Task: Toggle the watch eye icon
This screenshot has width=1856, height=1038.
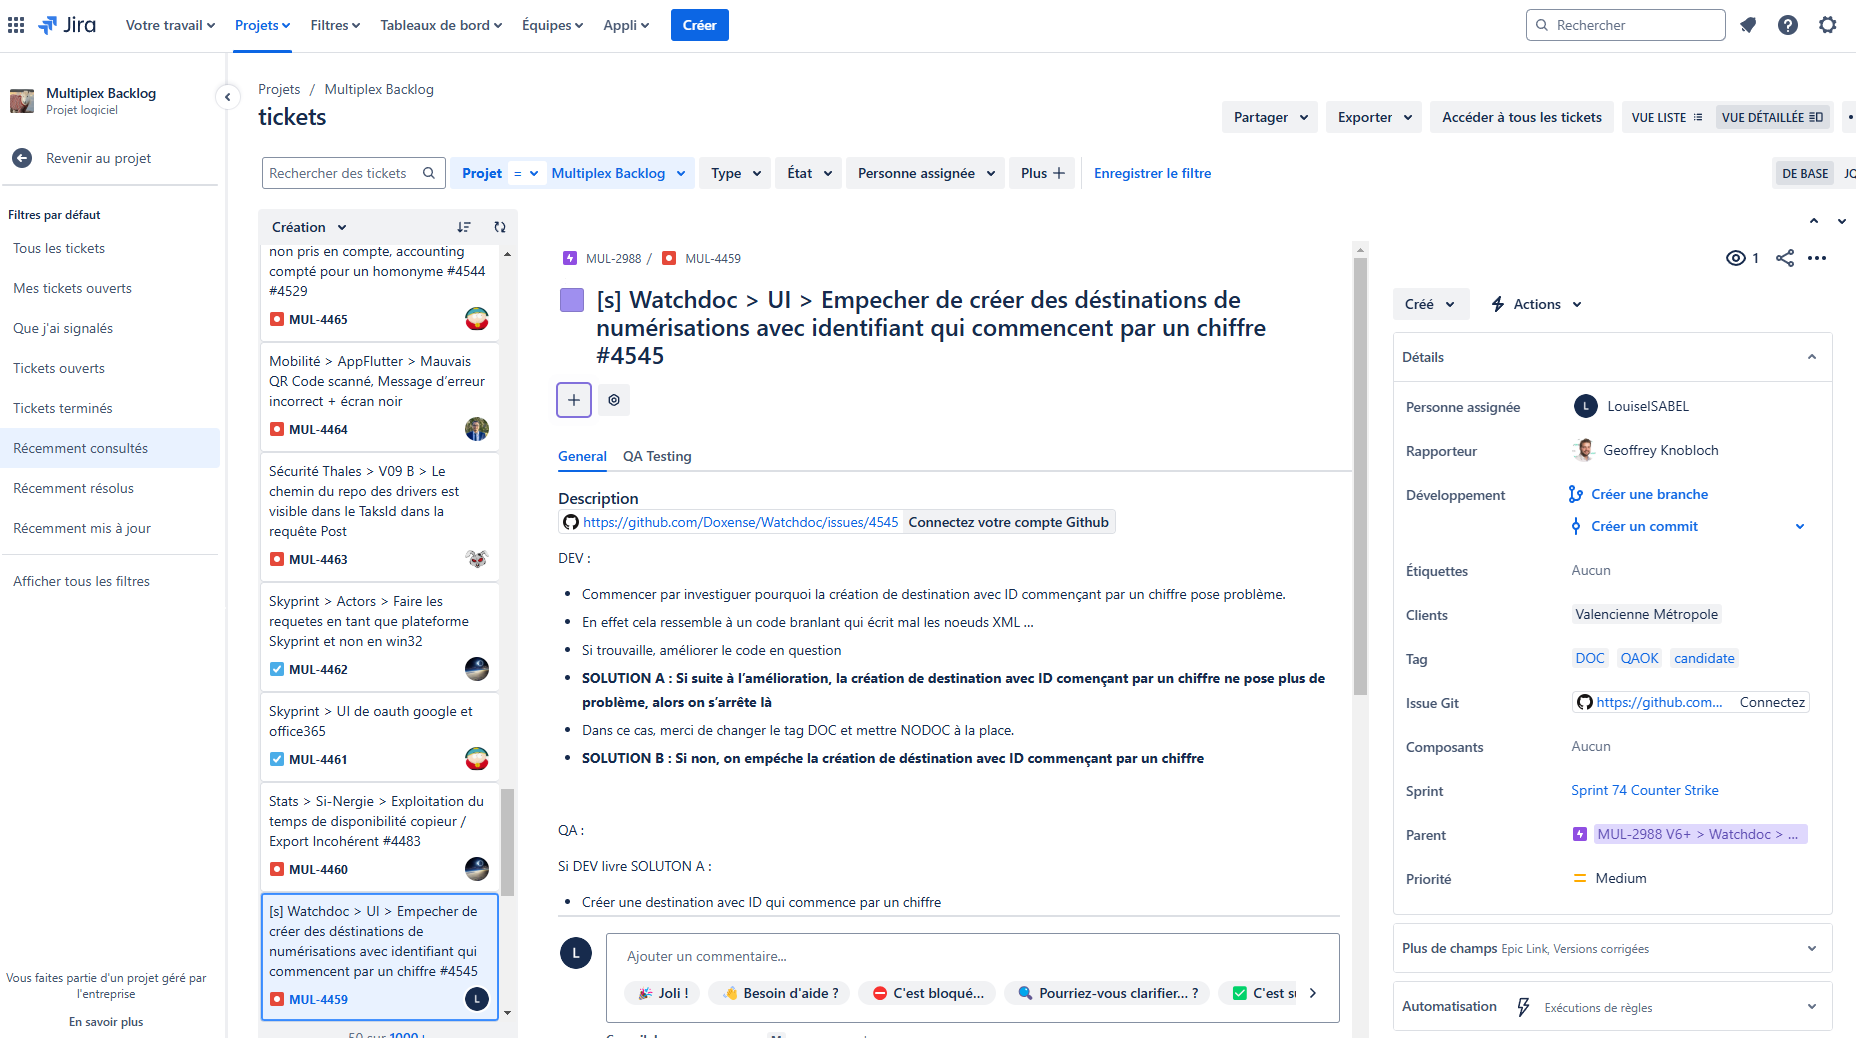Action: tap(1736, 258)
